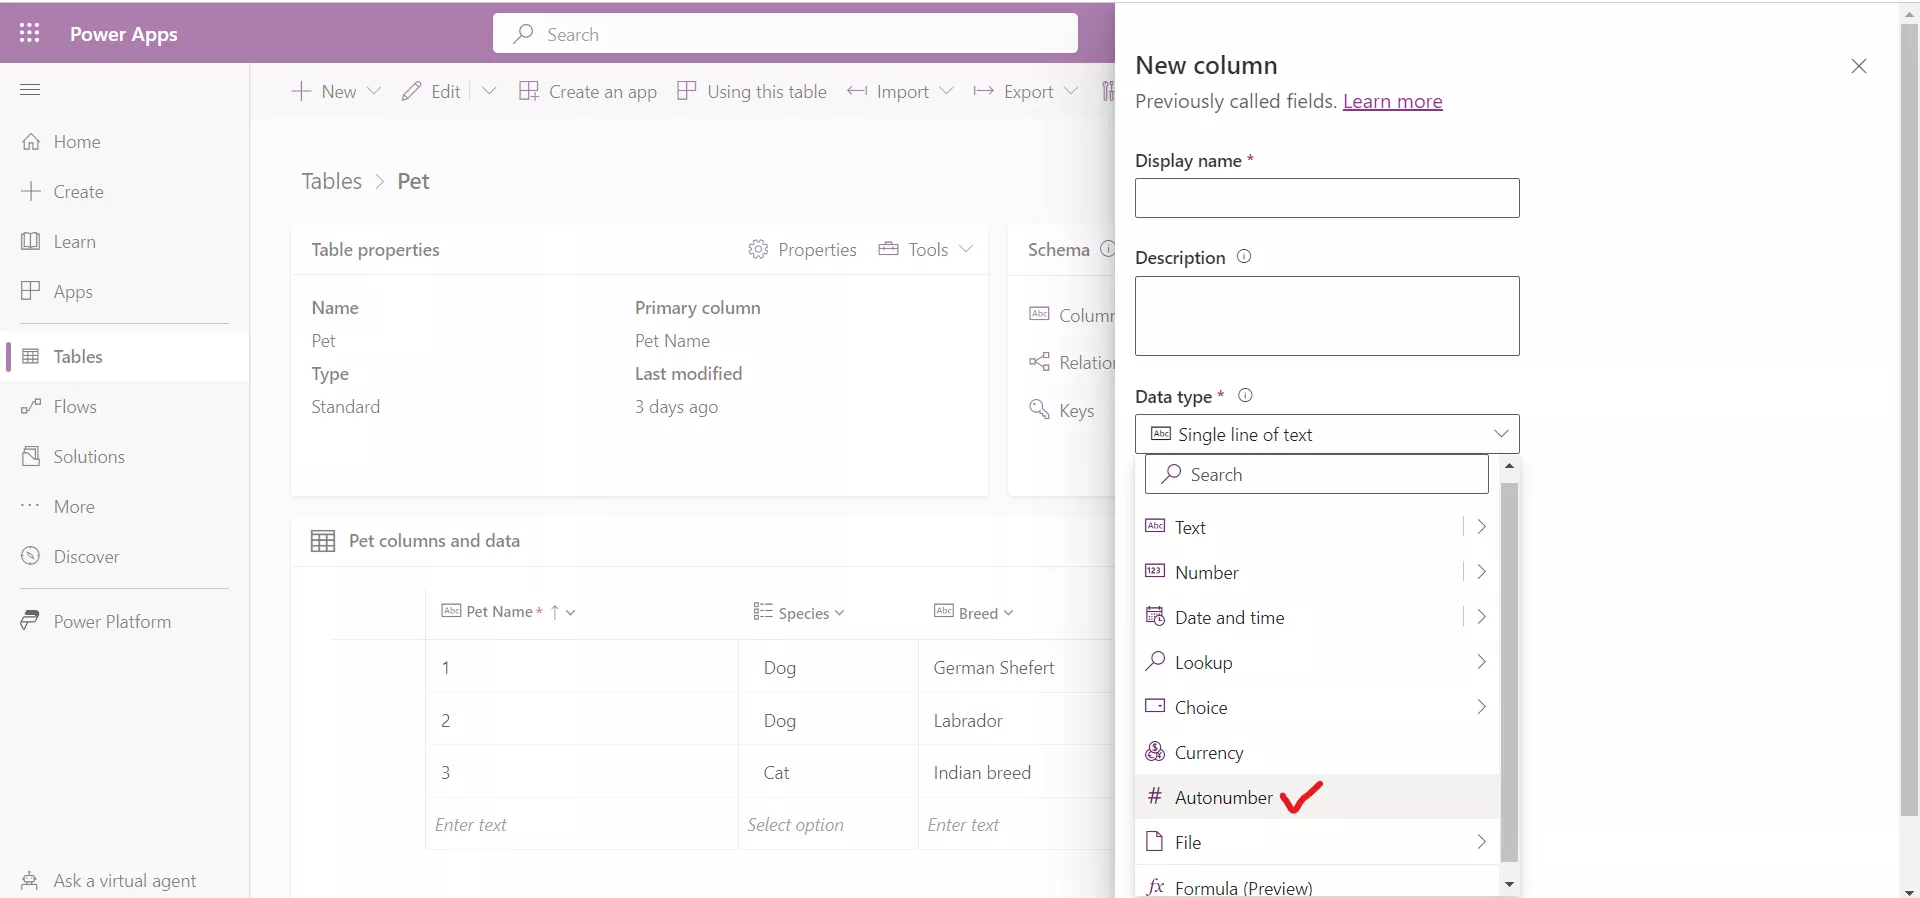The width and height of the screenshot is (1920, 898).
Task: Close the New column panel
Action: (x=1859, y=66)
